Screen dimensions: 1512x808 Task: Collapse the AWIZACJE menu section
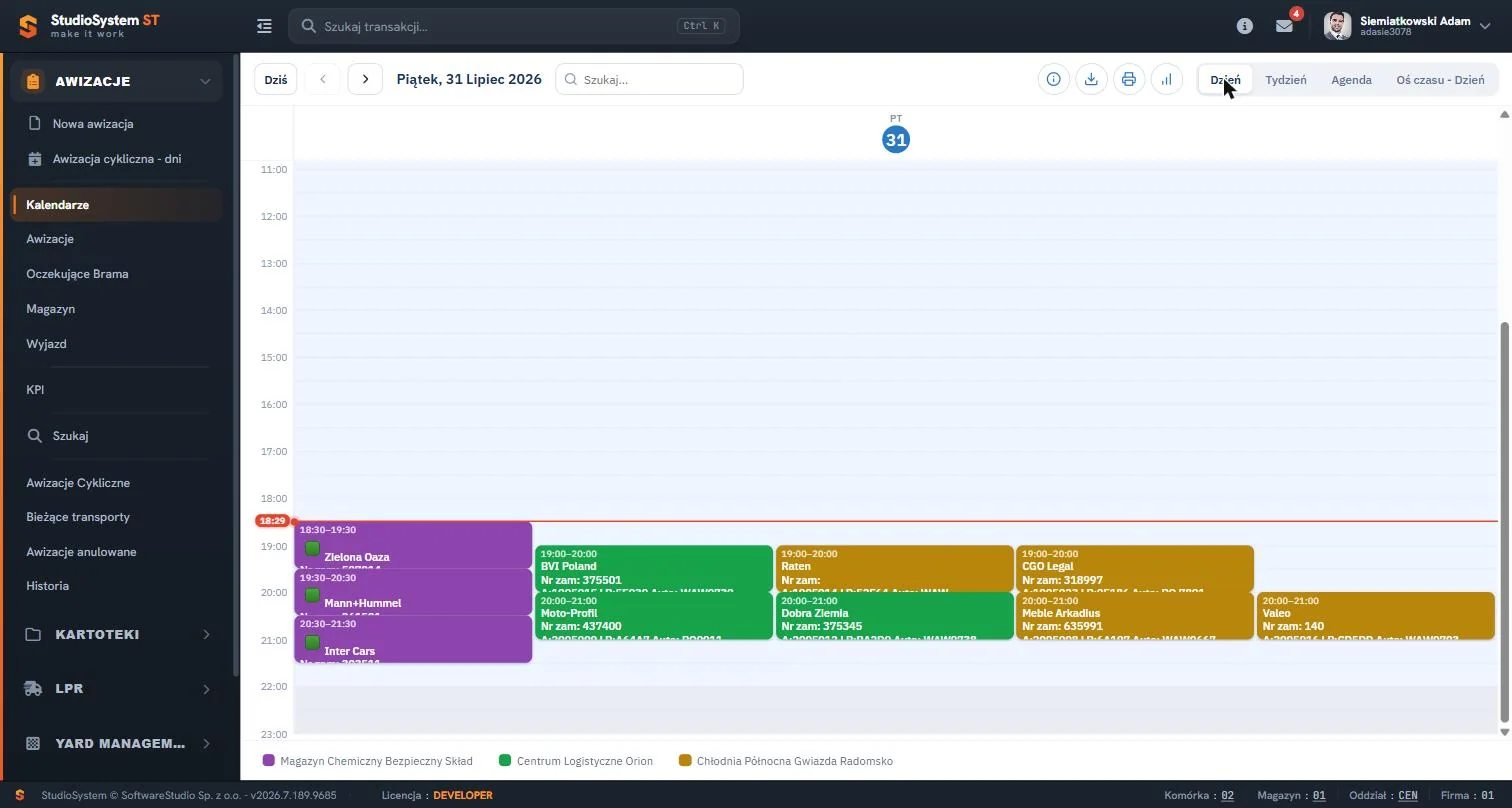116,81
